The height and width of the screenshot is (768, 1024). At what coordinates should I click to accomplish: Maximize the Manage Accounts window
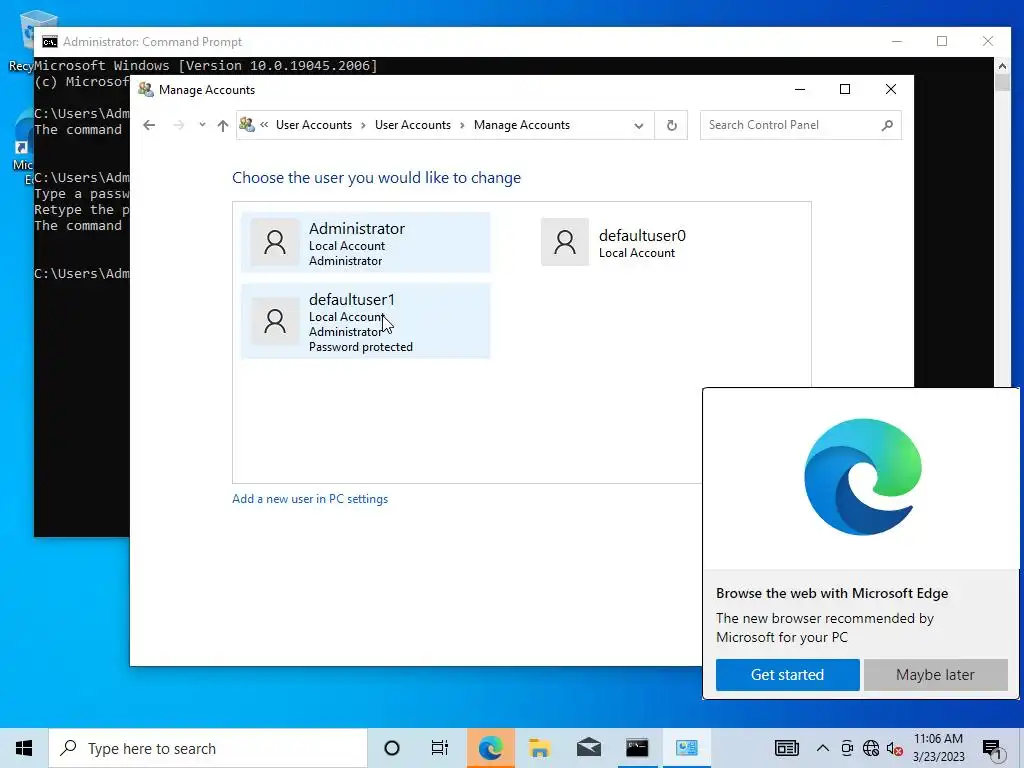[x=845, y=89]
